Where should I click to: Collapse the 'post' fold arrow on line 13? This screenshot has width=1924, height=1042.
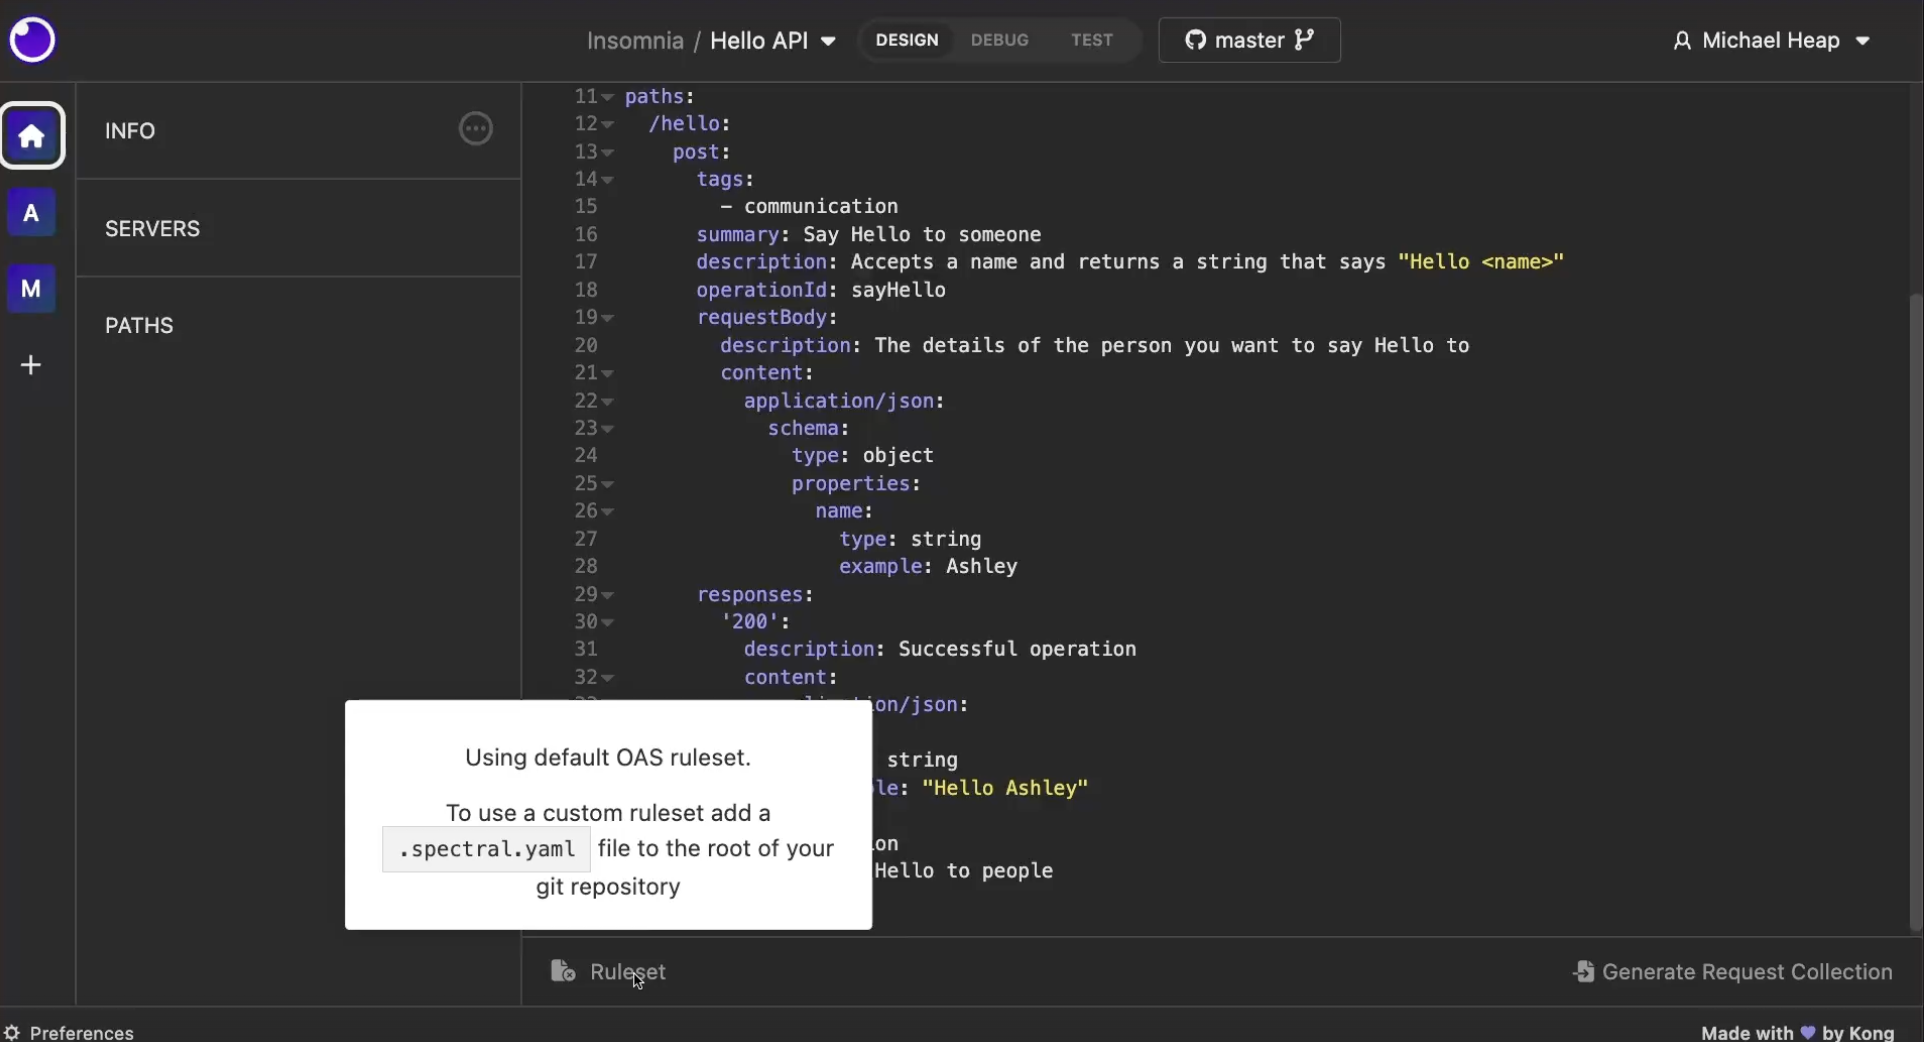pos(607,153)
